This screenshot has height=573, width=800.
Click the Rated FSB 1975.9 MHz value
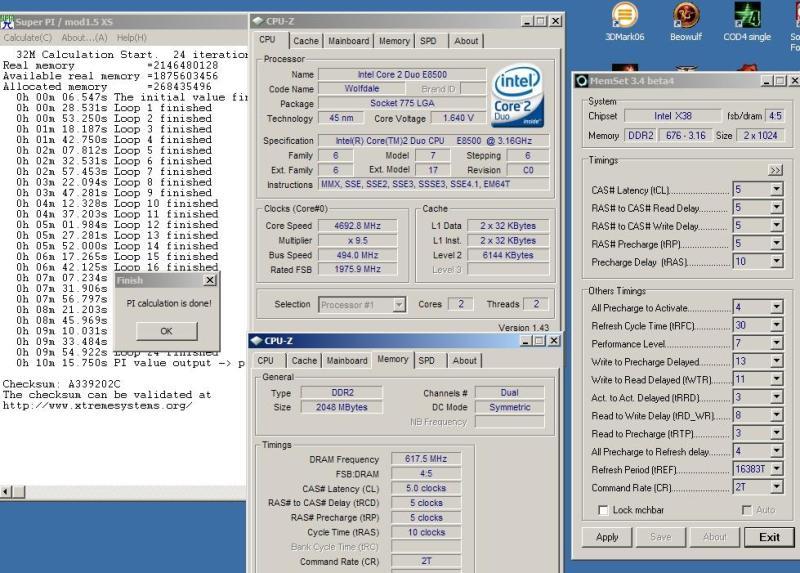point(358,269)
